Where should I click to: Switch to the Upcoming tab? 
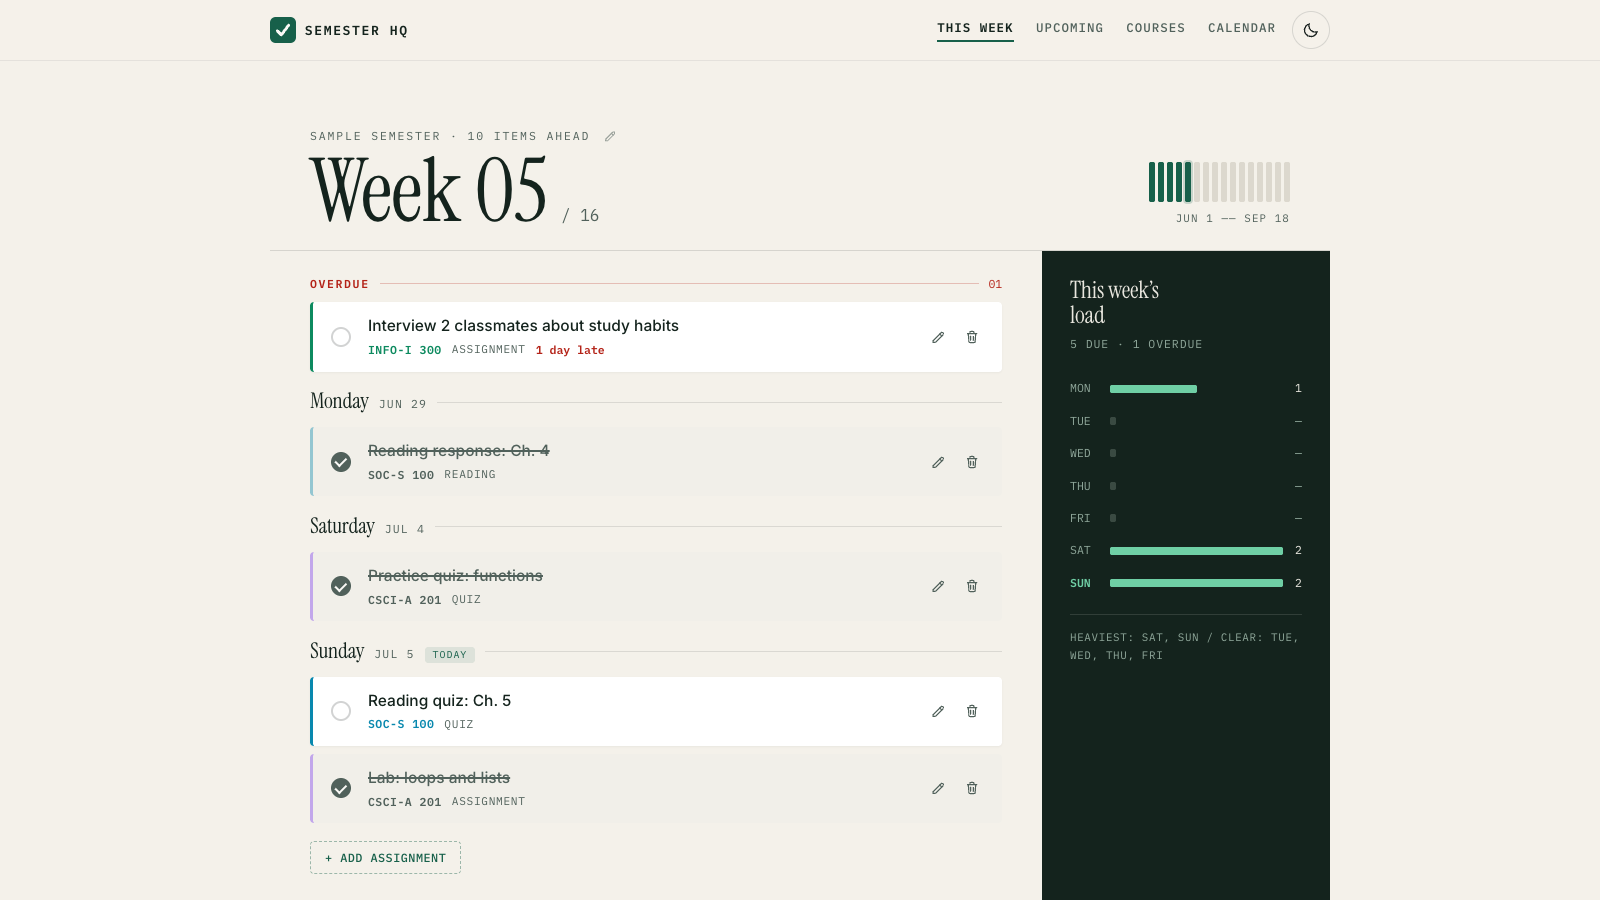click(1070, 28)
